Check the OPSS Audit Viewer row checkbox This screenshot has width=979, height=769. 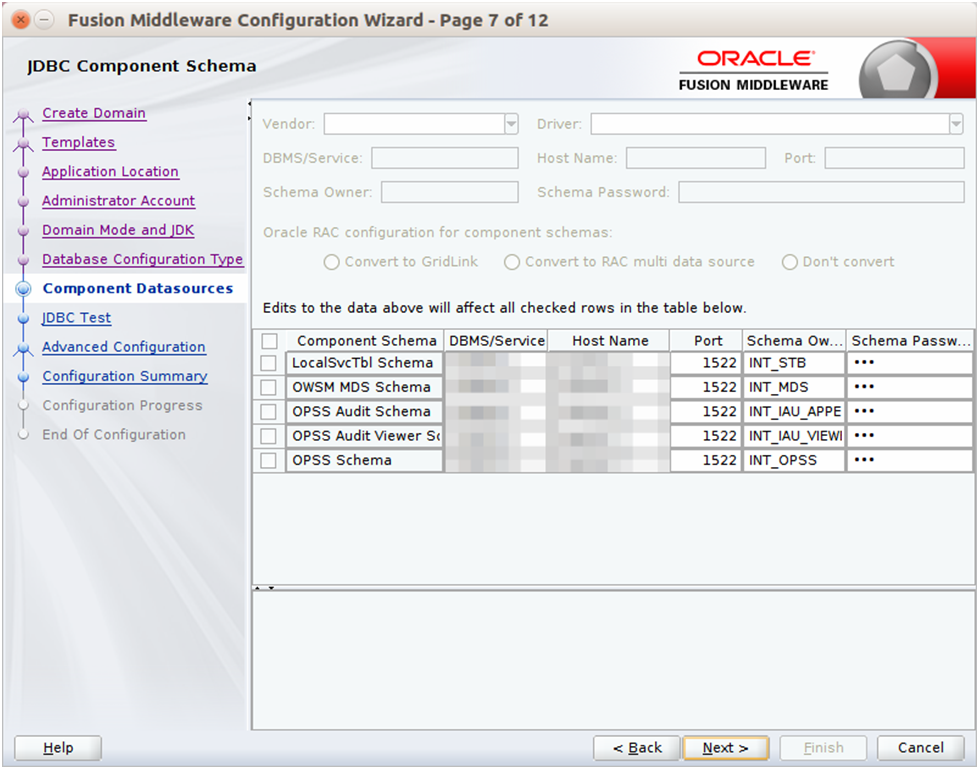pos(268,436)
